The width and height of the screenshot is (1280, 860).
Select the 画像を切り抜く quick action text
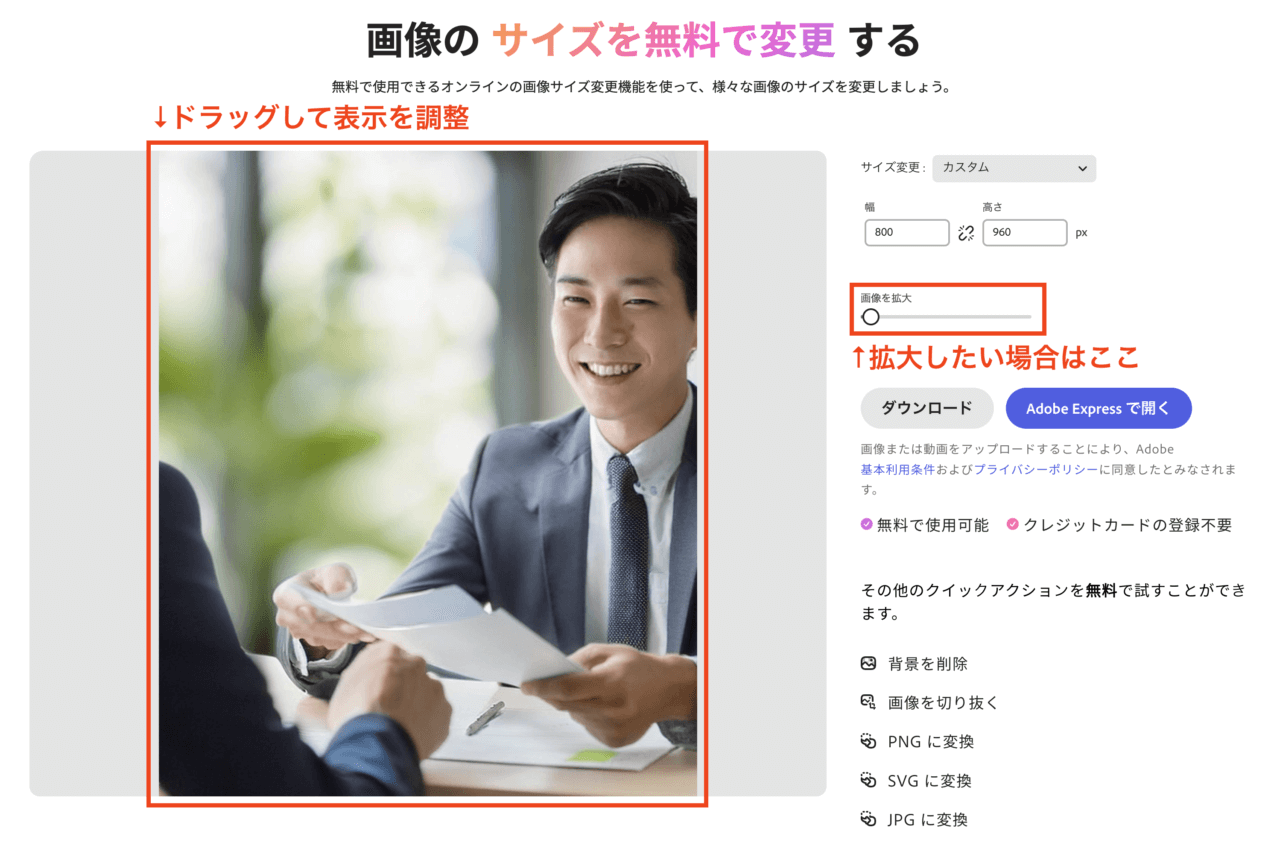943,703
